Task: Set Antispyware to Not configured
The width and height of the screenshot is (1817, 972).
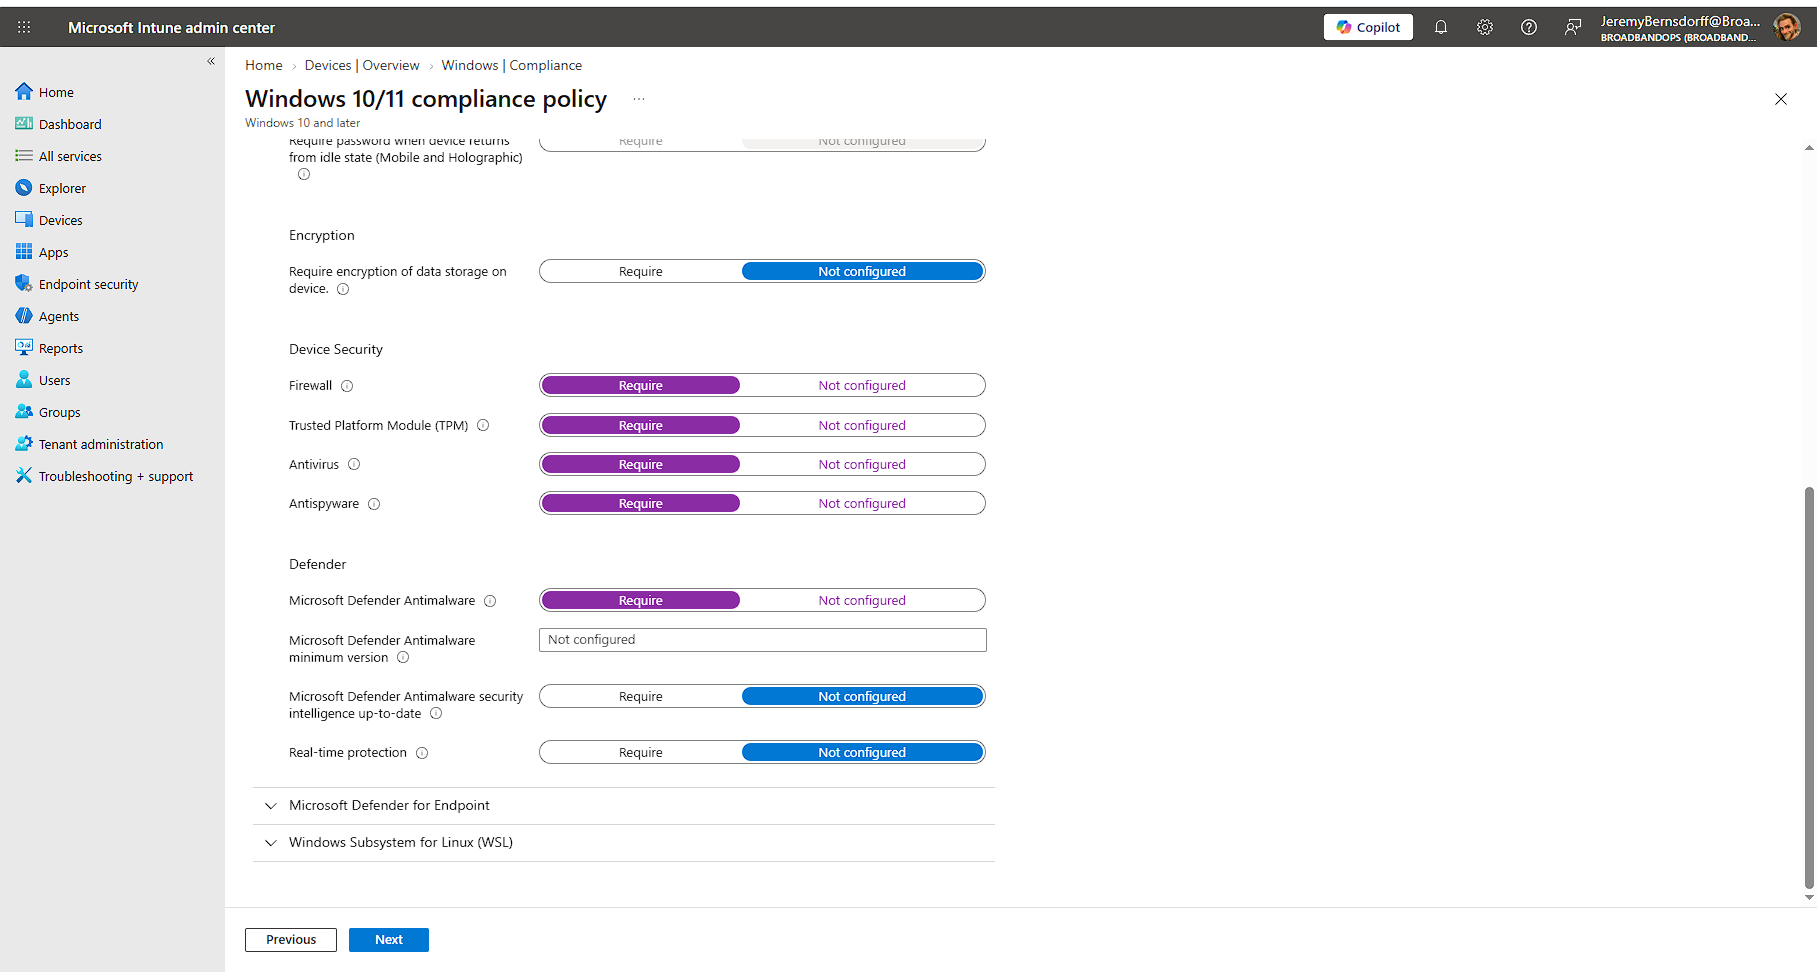Action: coord(862,503)
